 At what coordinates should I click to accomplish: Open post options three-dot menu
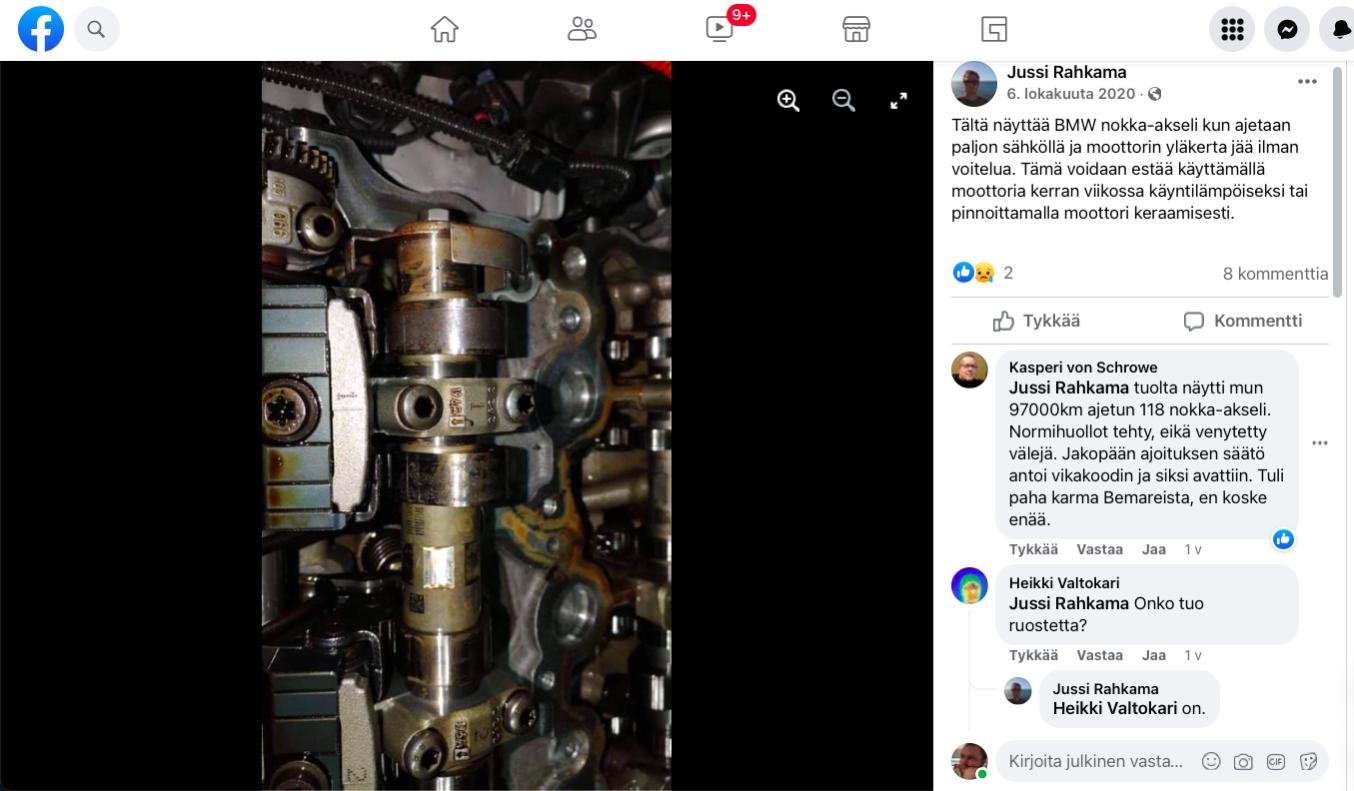1307,82
